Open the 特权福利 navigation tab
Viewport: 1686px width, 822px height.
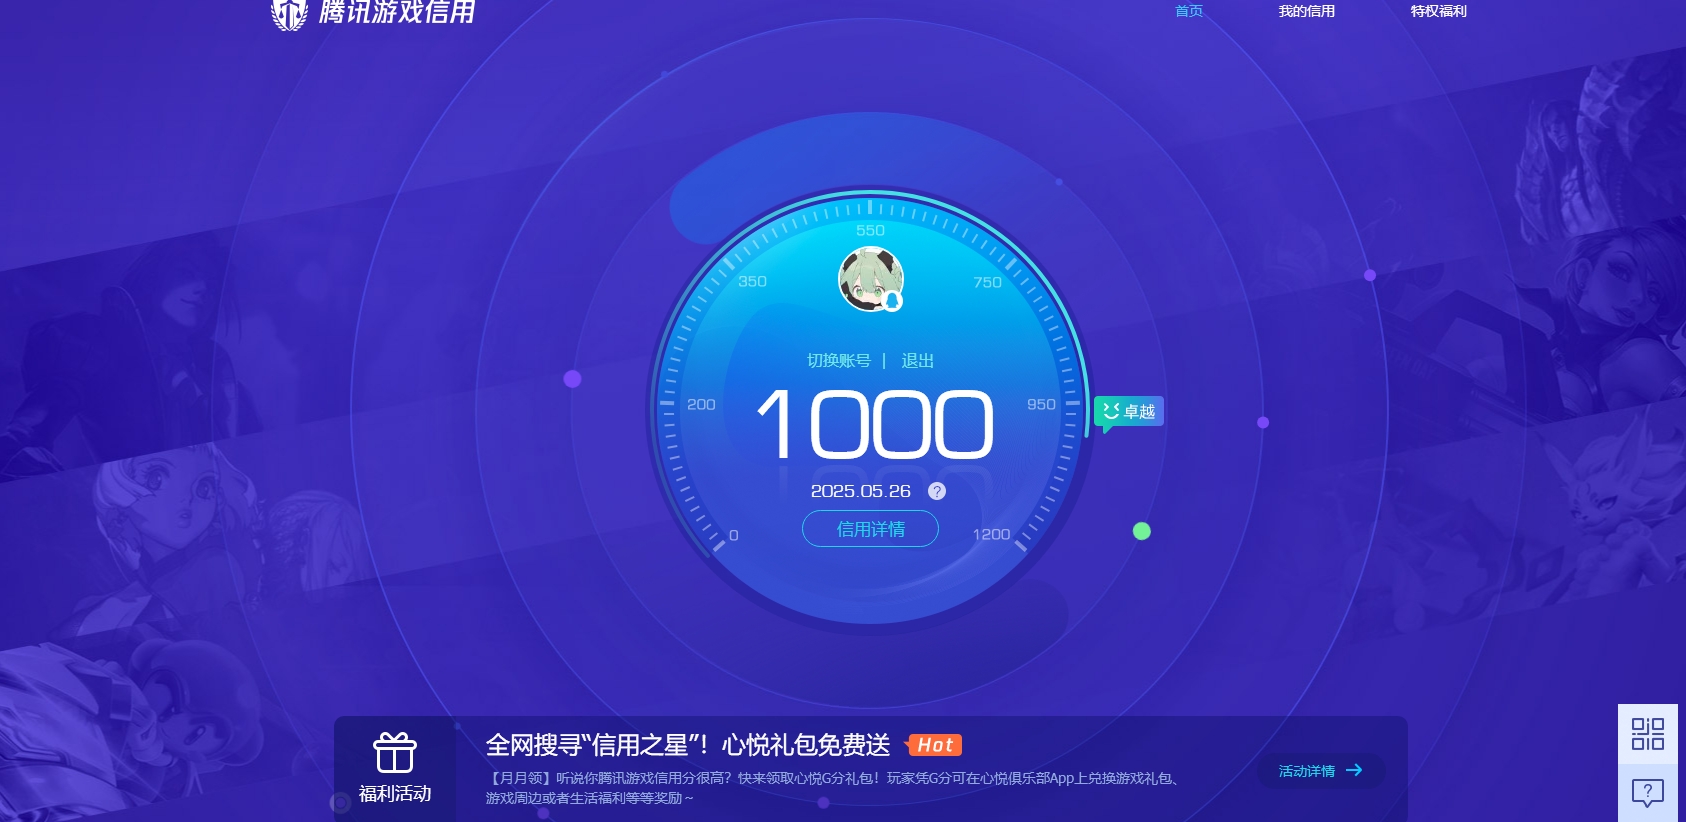pyautogui.click(x=1438, y=11)
